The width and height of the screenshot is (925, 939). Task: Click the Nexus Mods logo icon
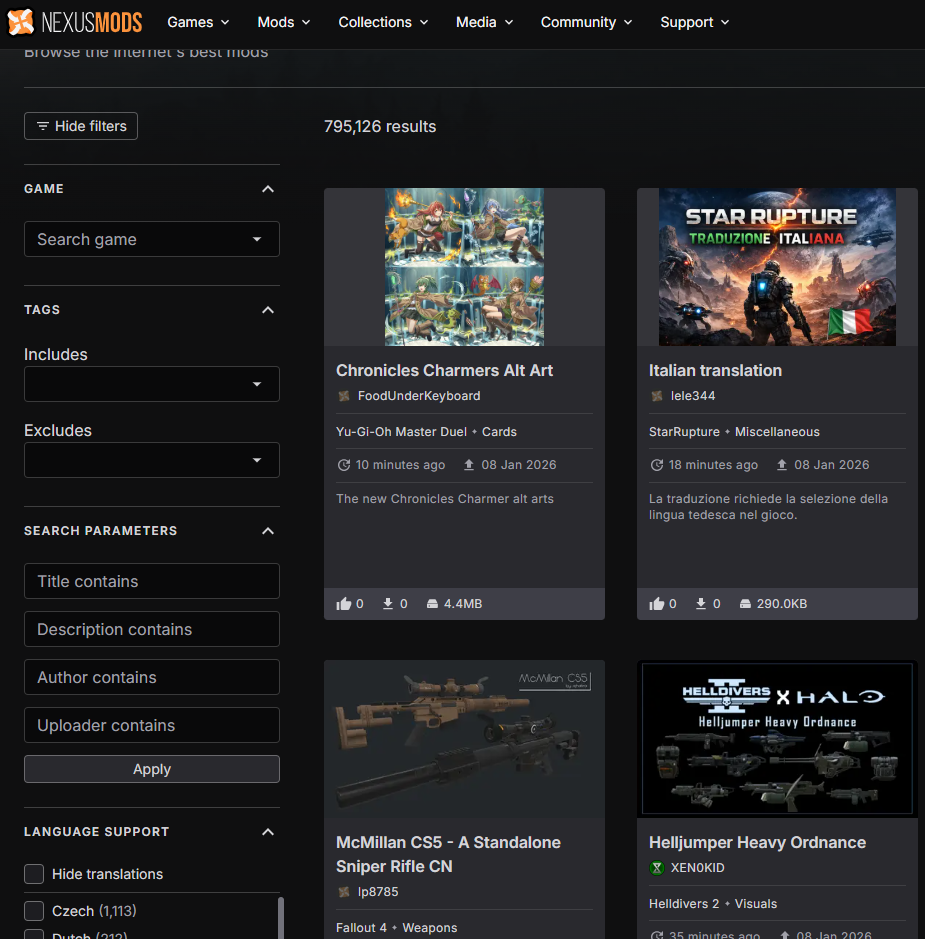coord(20,22)
